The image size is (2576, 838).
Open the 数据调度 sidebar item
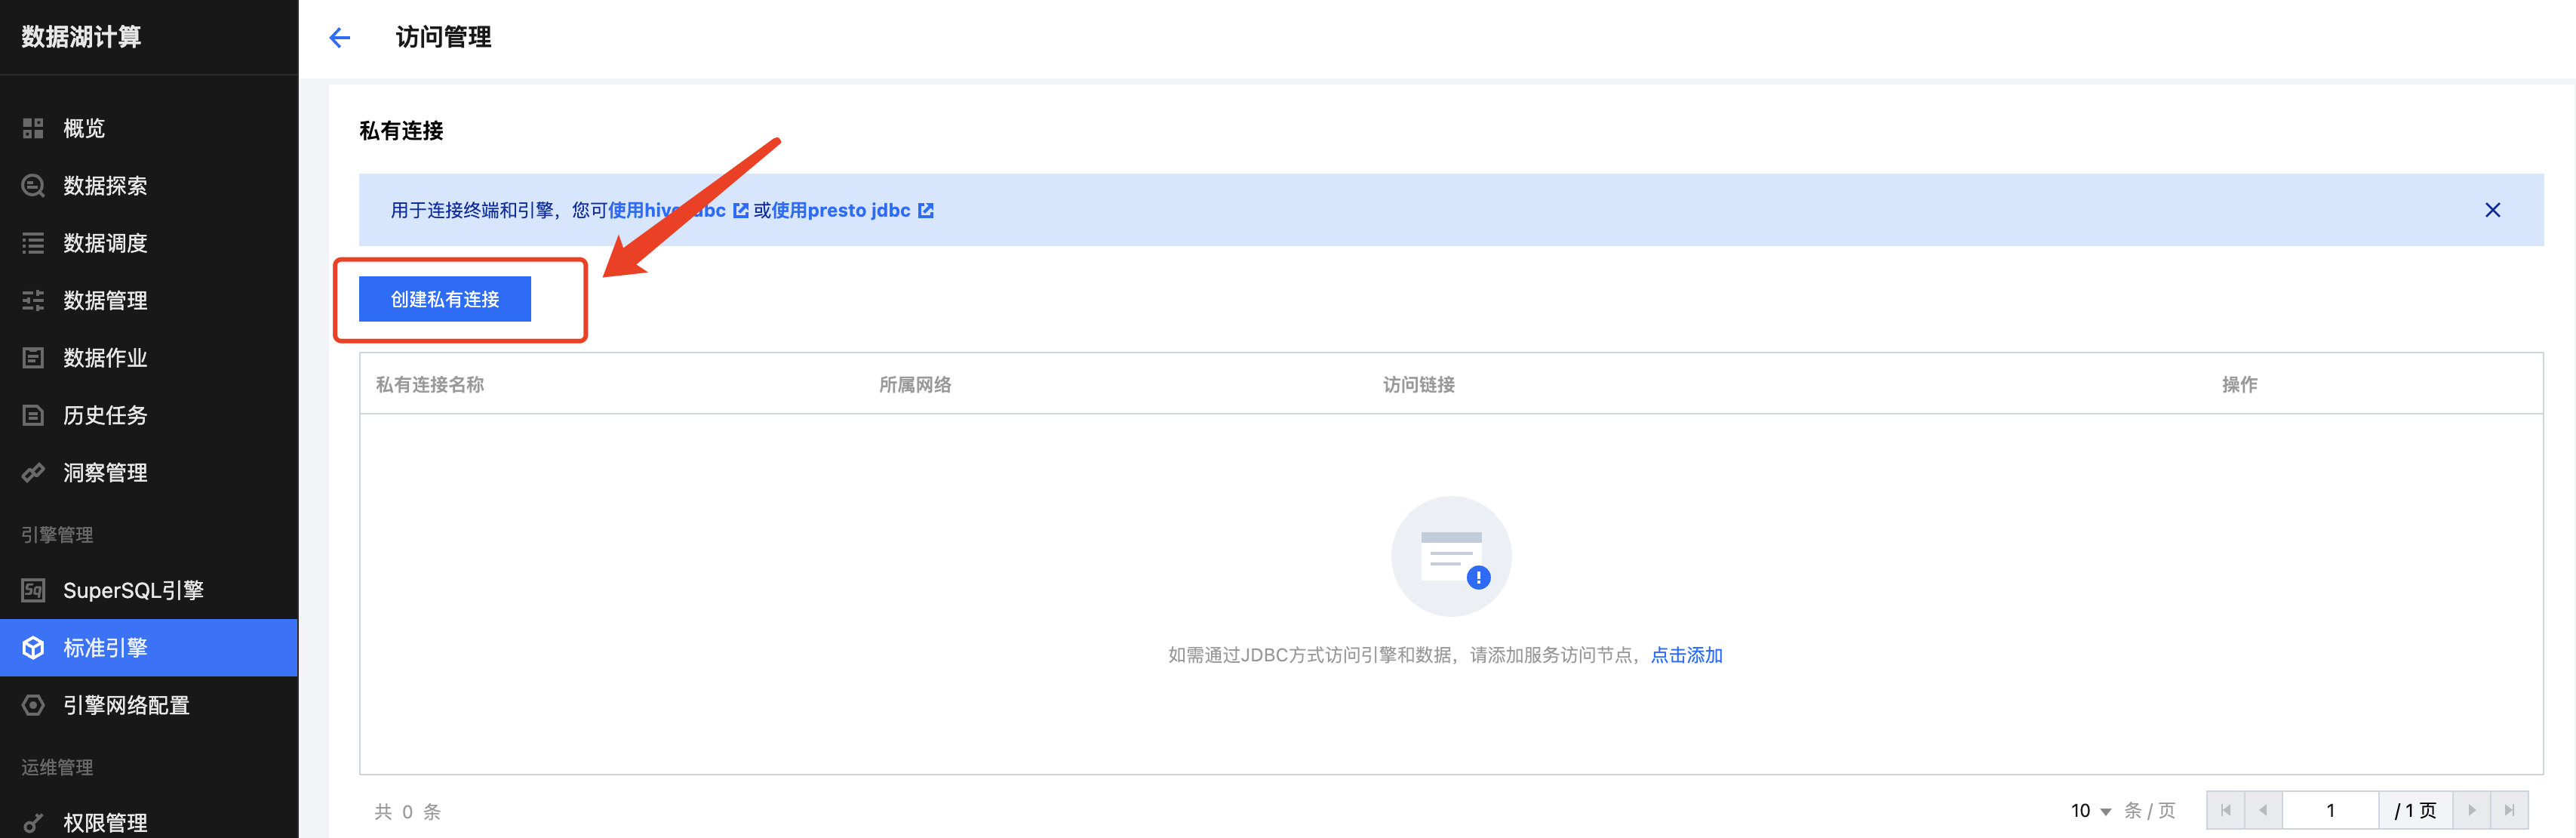[x=105, y=243]
